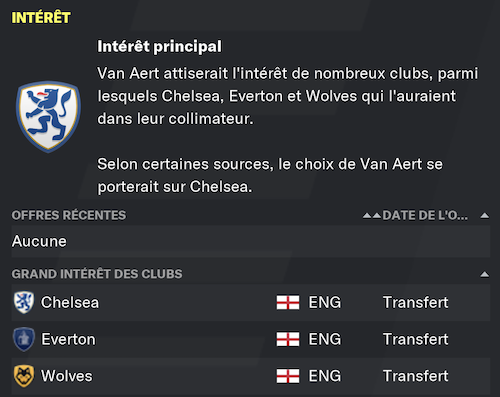500x397 pixels.
Task: Click the Everton badge icon
Action: tap(24, 339)
